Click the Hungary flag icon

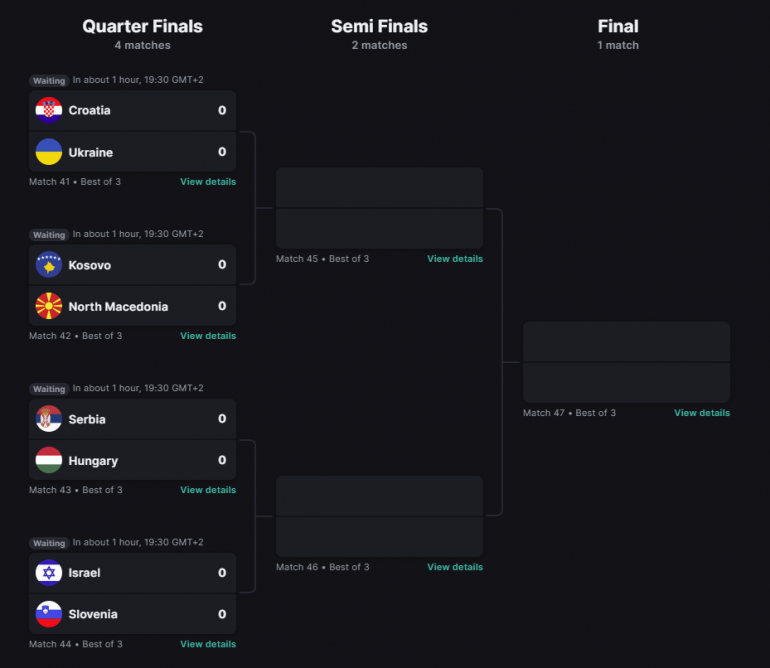pyautogui.click(x=49, y=460)
